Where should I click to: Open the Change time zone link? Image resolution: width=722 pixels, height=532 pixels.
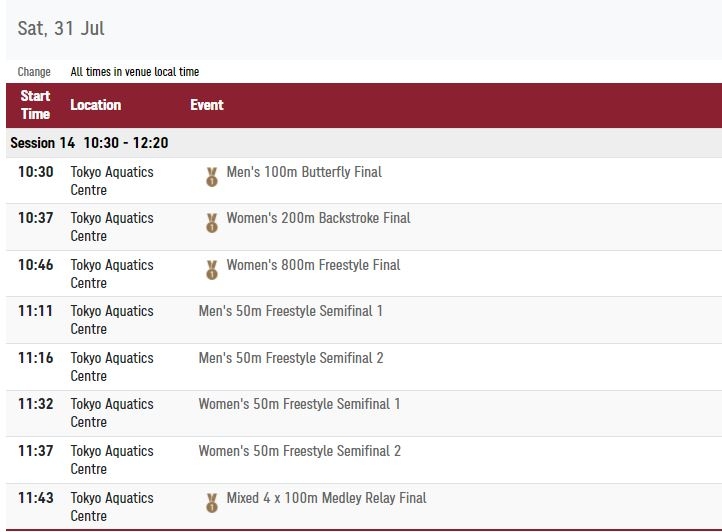click(34, 72)
